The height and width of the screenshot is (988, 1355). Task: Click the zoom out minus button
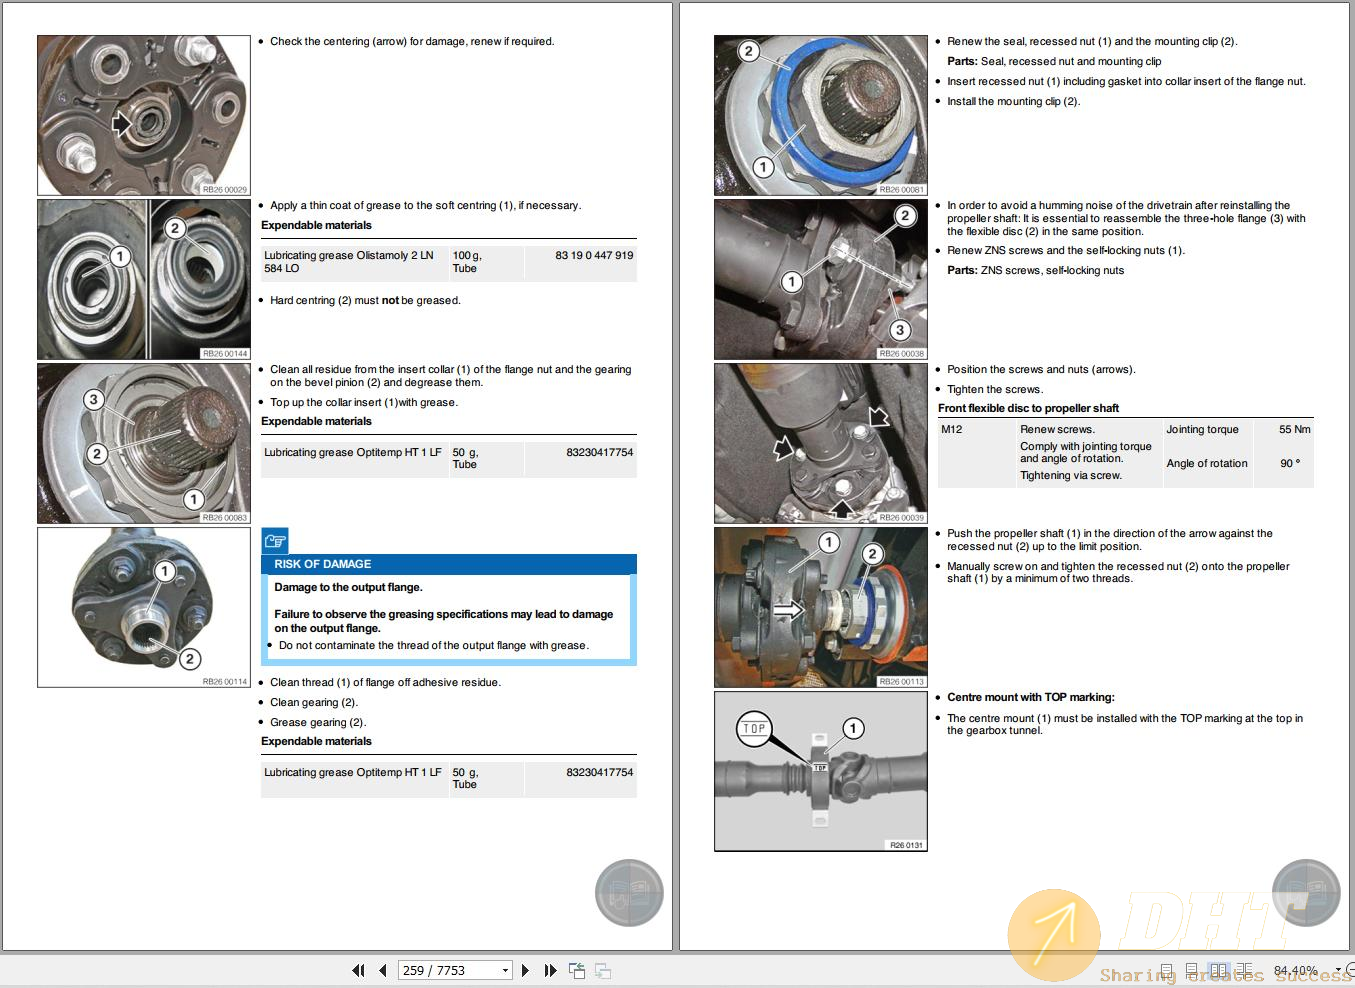pyautogui.click(x=1350, y=970)
